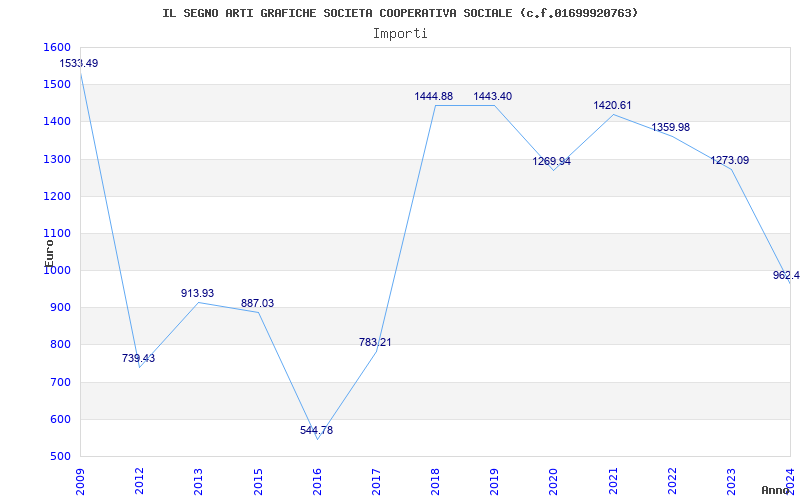Click the x-axis year 2018

coord(435,481)
